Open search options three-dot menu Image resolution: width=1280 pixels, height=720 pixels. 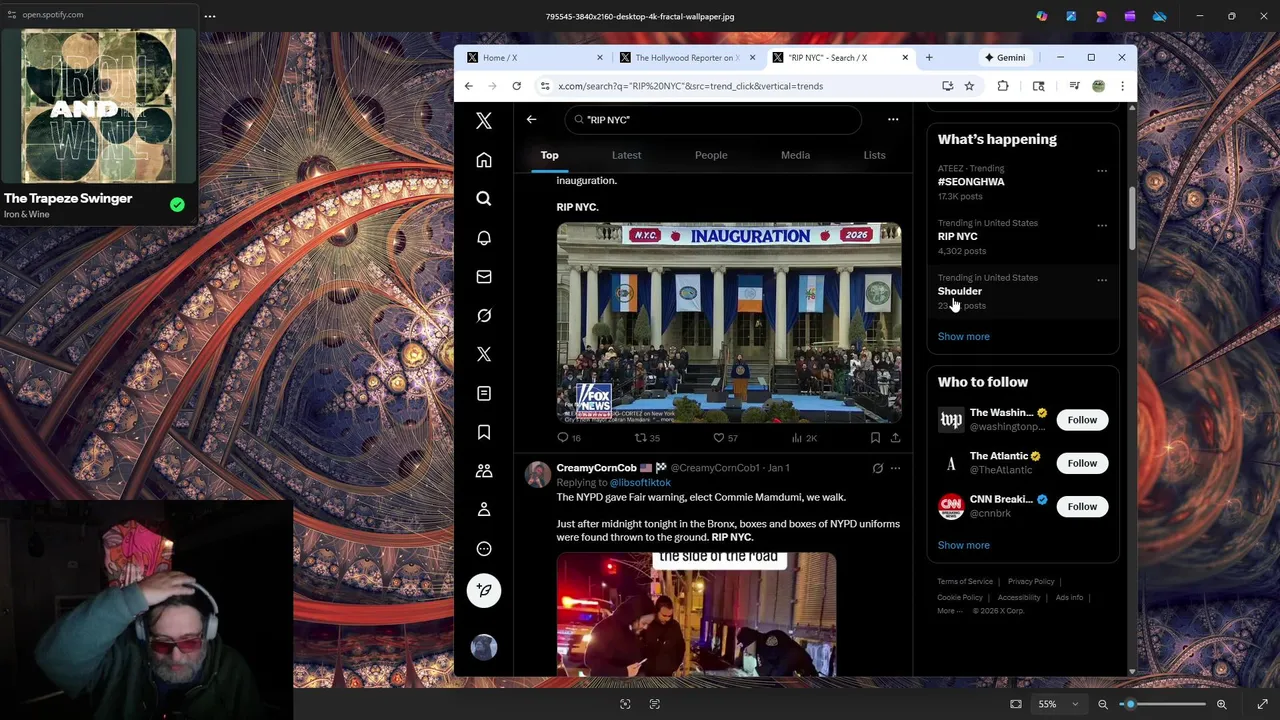(x=893, y=119)
